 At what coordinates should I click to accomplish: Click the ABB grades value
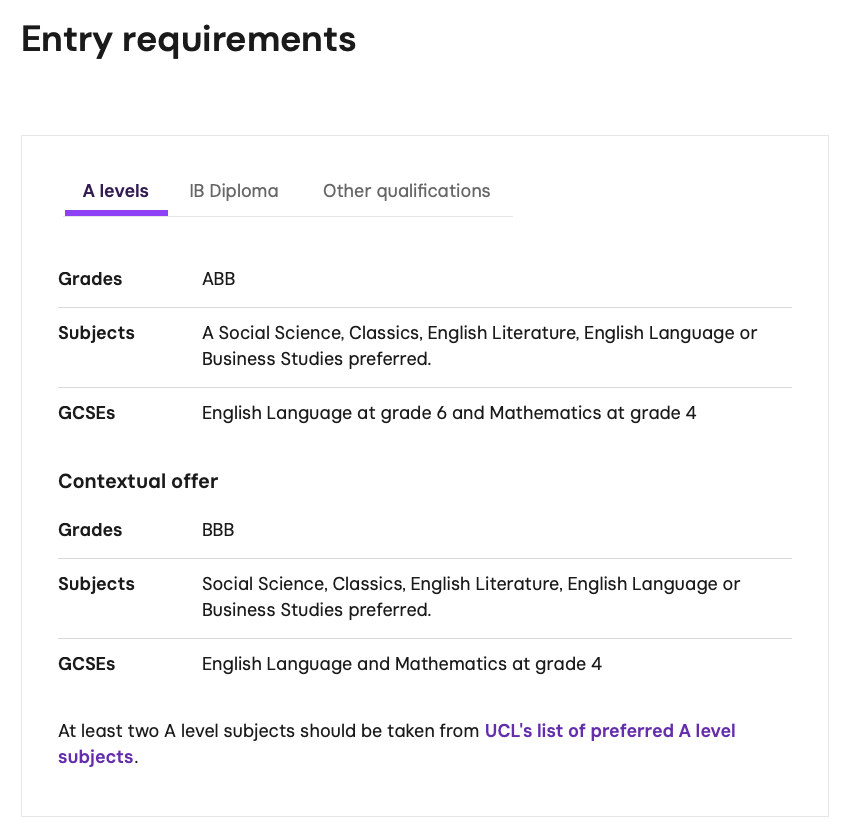click(x=219, y=279)
